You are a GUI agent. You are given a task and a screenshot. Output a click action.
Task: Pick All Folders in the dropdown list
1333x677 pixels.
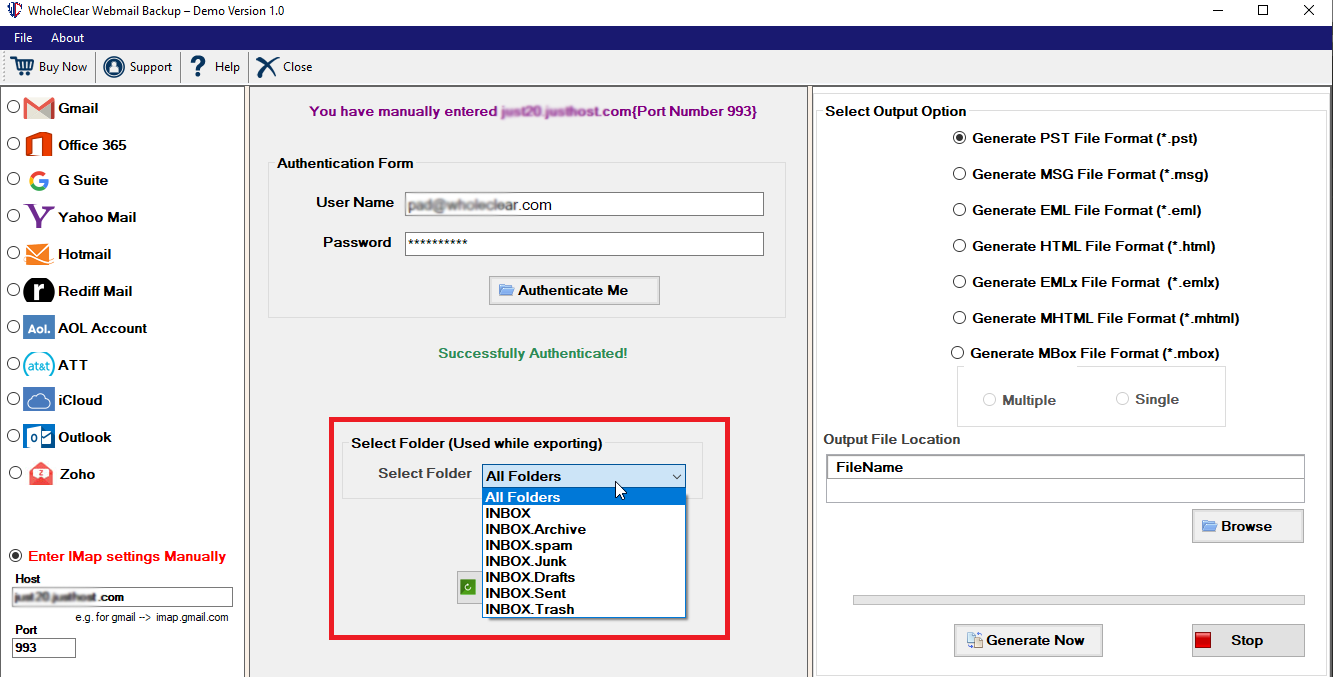click(x=584, y=497)
